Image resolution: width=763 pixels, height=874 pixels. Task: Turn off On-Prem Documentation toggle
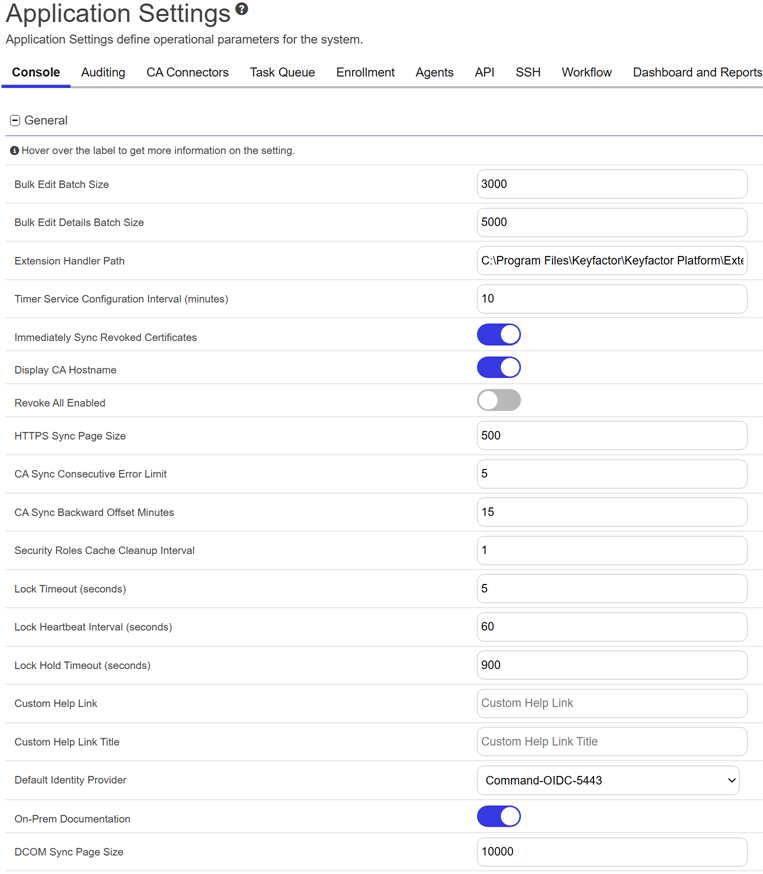tap(498, 817)
